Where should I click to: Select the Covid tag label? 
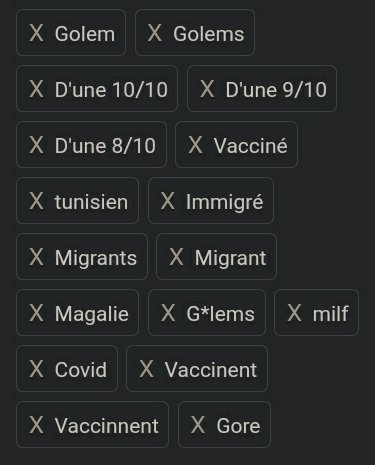click(x=81, y=370)
